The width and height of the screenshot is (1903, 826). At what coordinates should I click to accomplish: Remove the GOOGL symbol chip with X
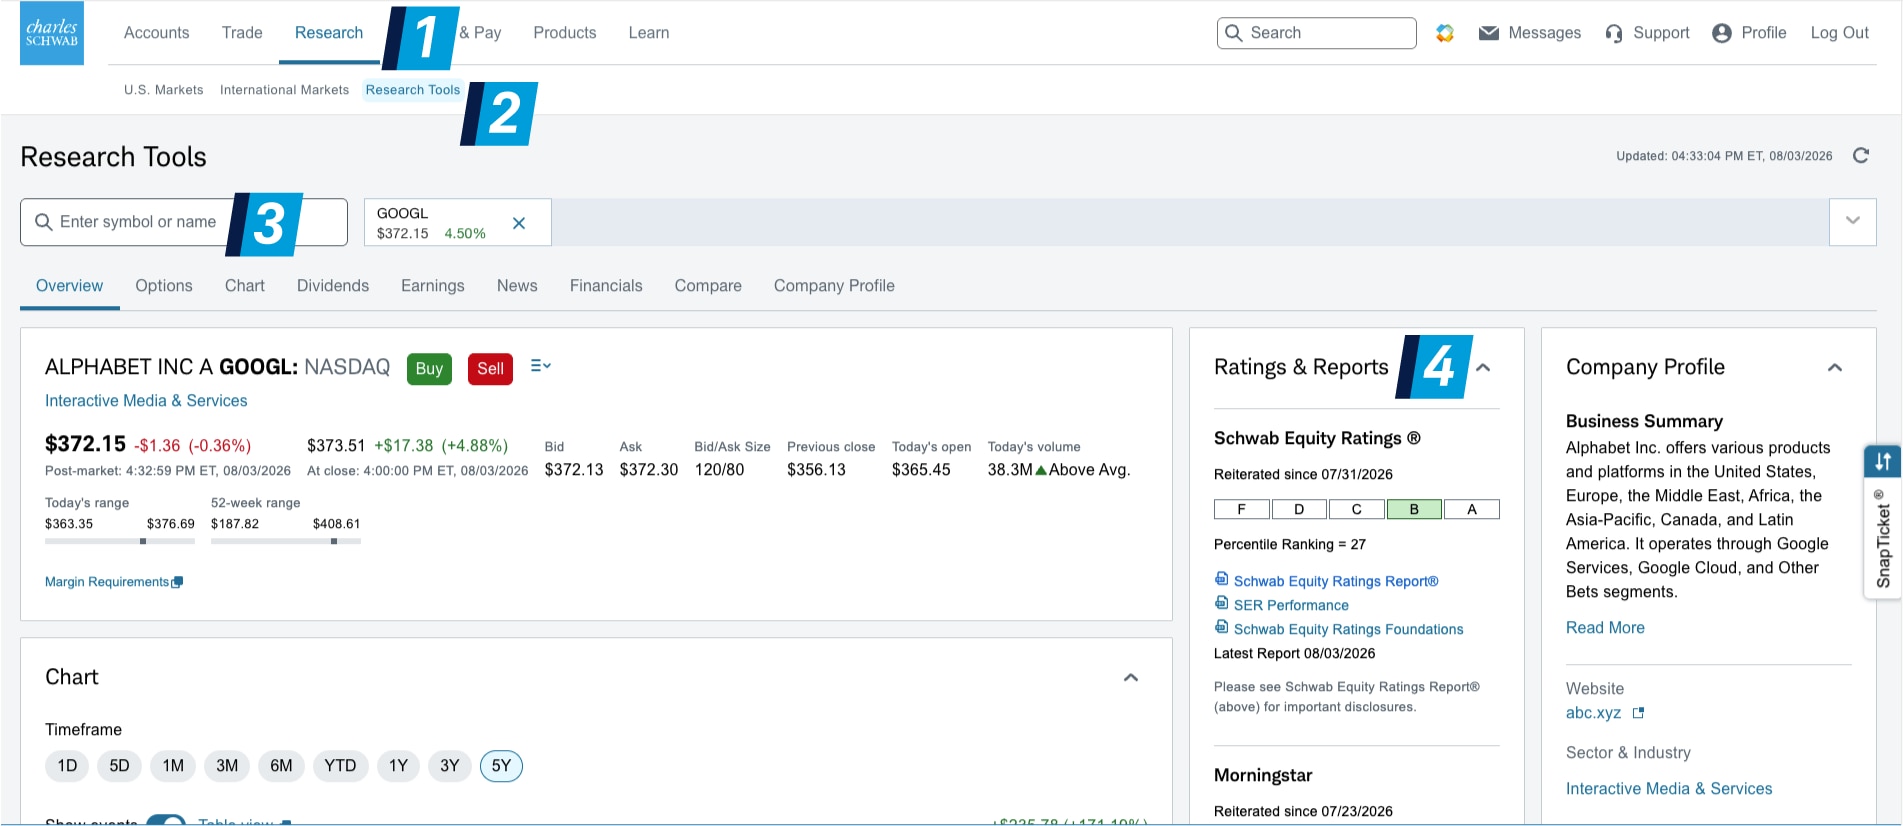pyautogui.click(x=519, y=223)
